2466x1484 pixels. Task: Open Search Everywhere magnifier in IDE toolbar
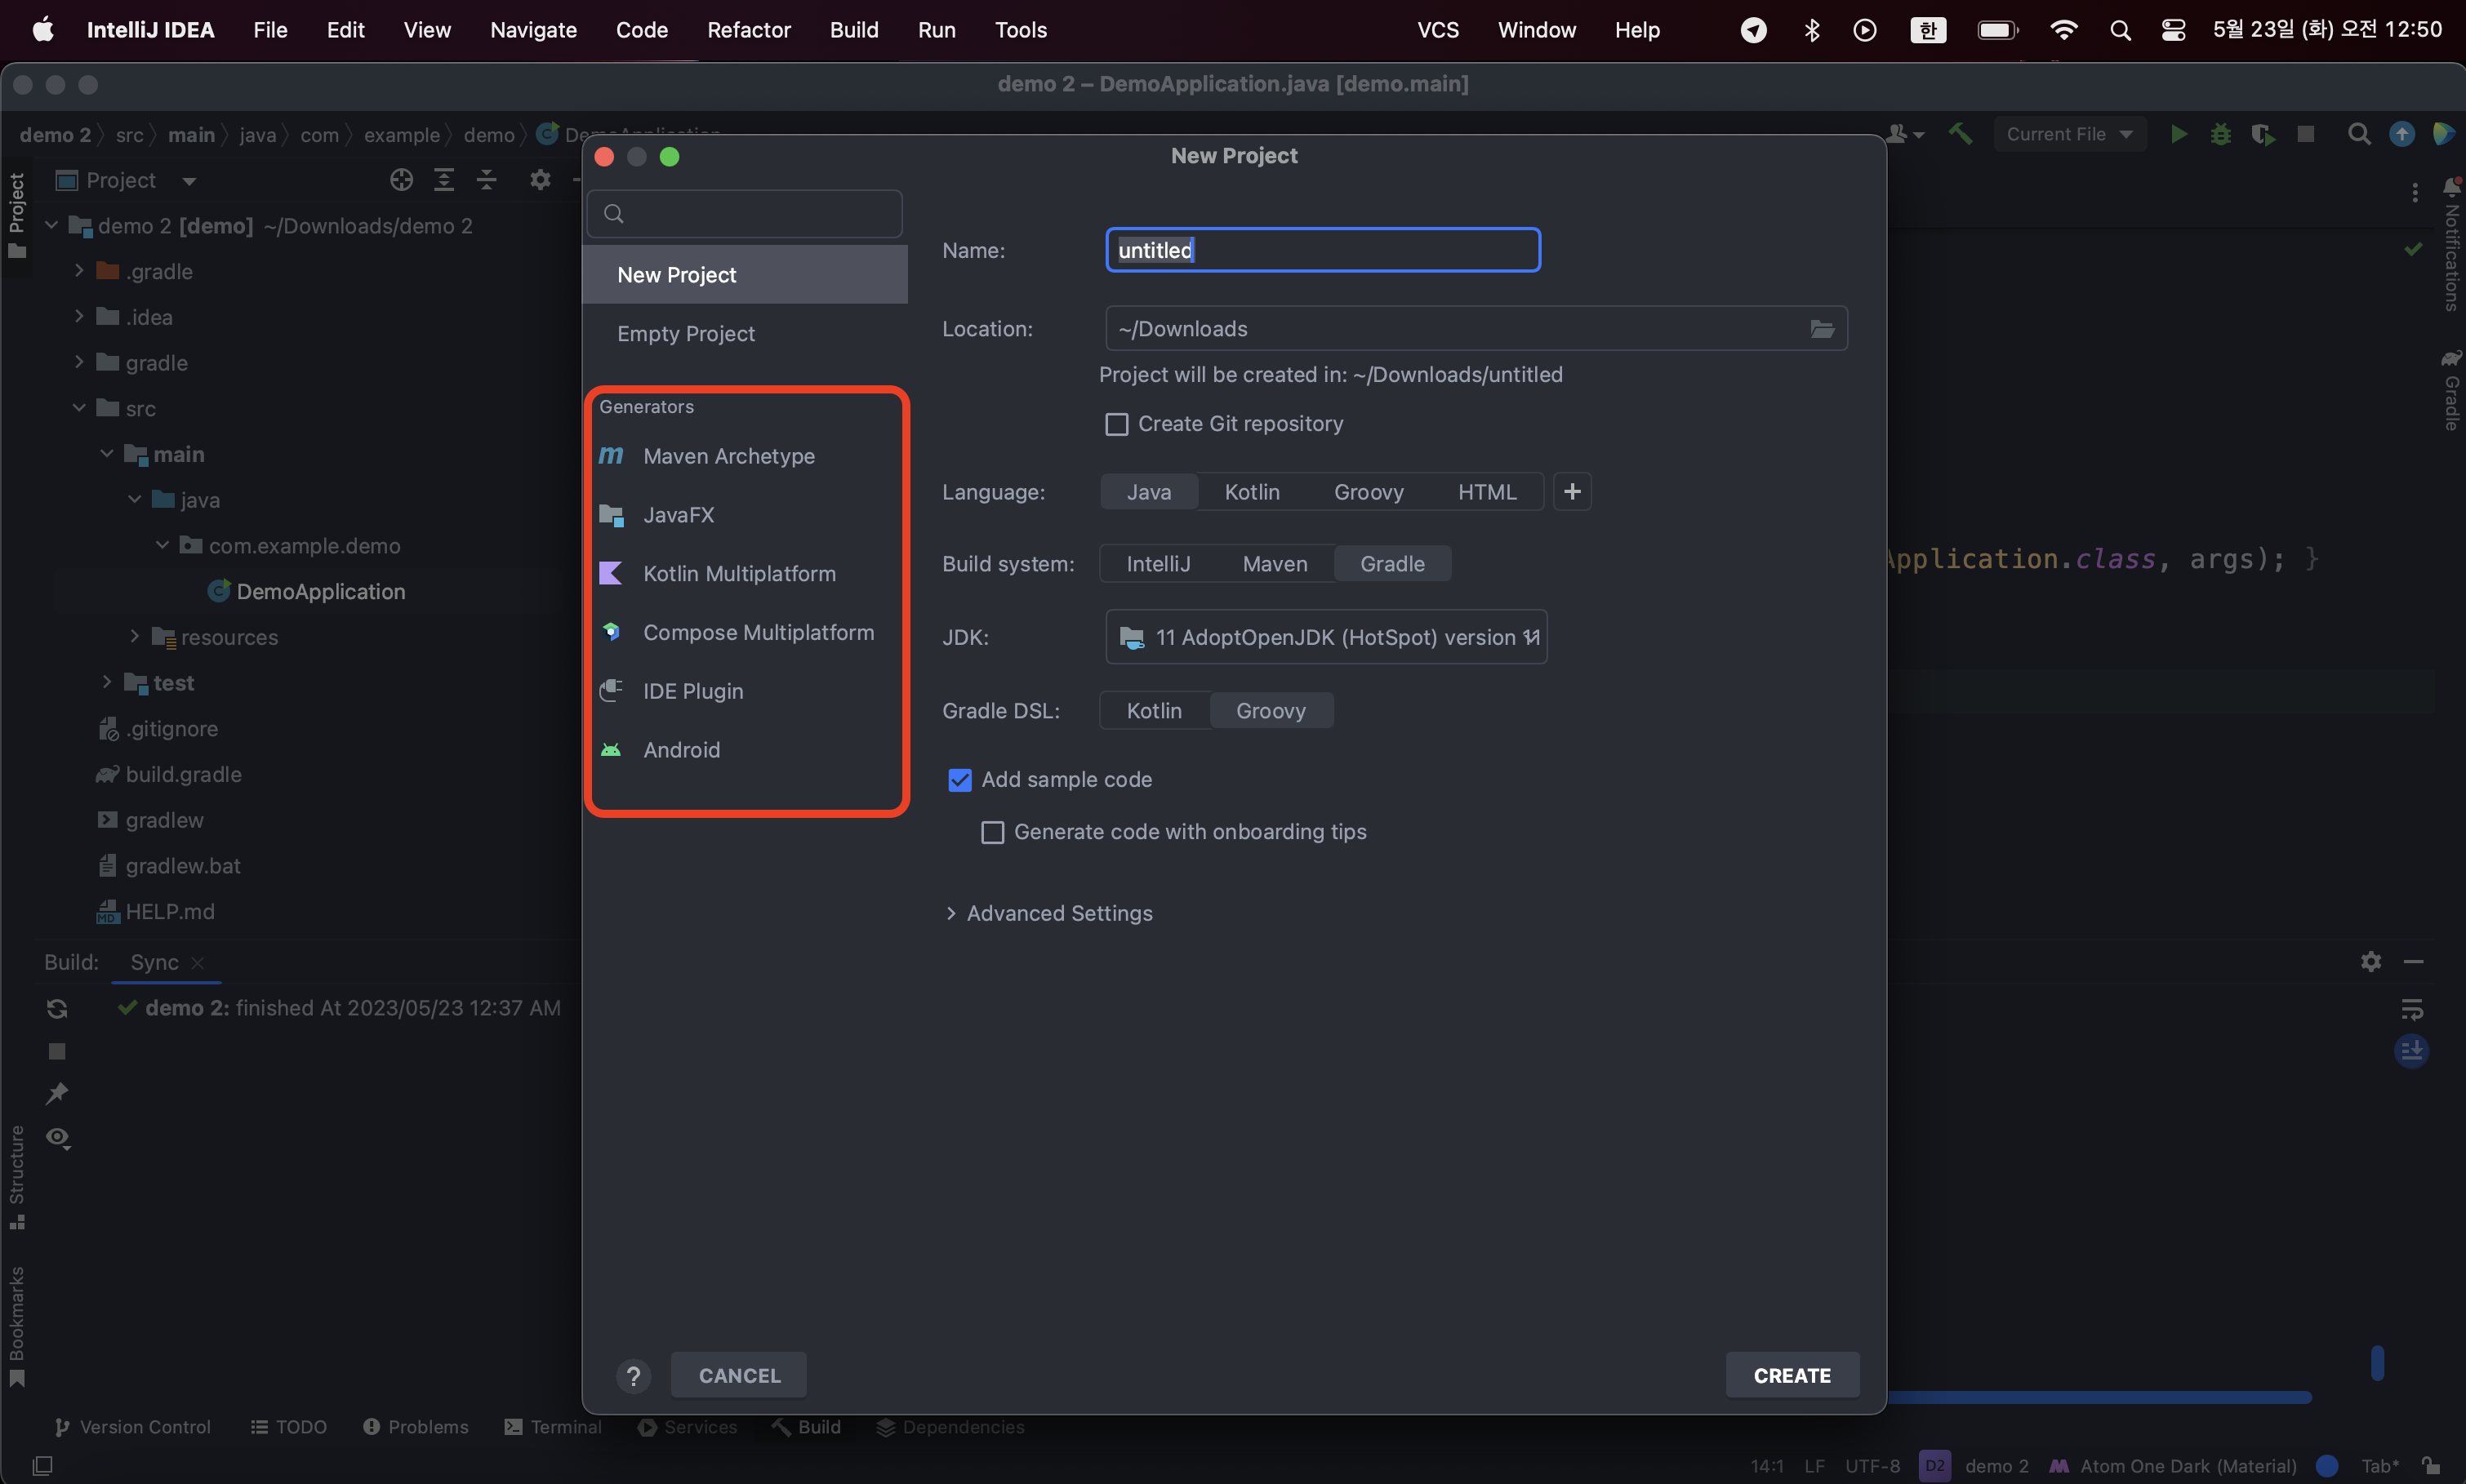click(2358, 134)
